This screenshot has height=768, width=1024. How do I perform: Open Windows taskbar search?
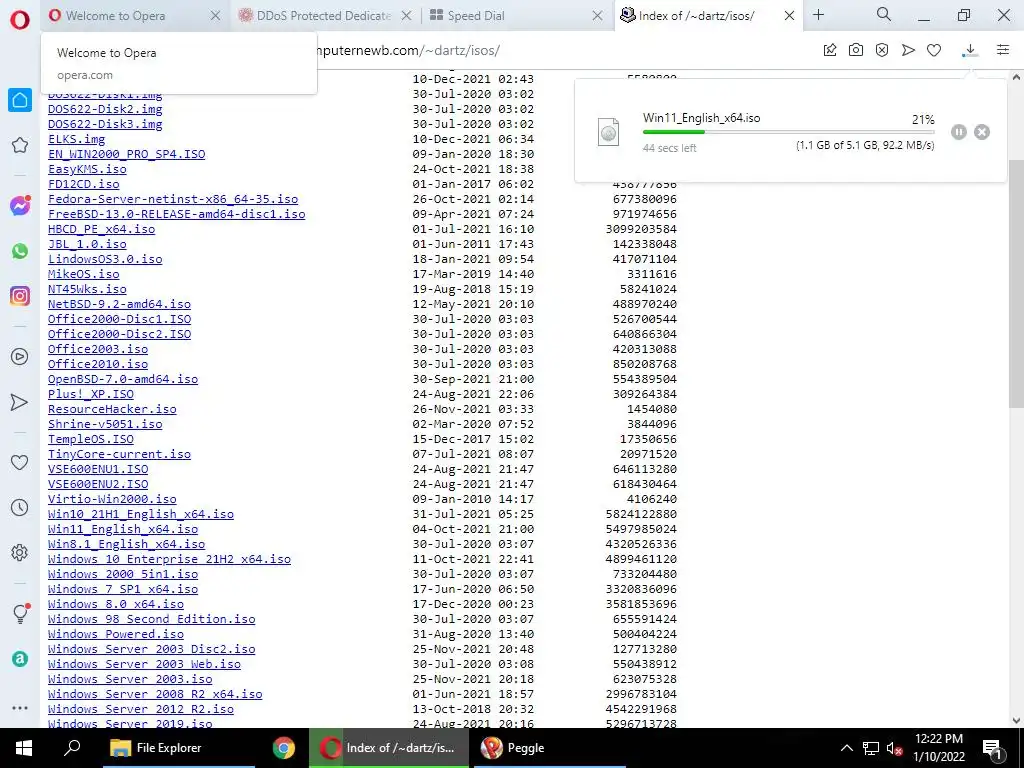72,748
